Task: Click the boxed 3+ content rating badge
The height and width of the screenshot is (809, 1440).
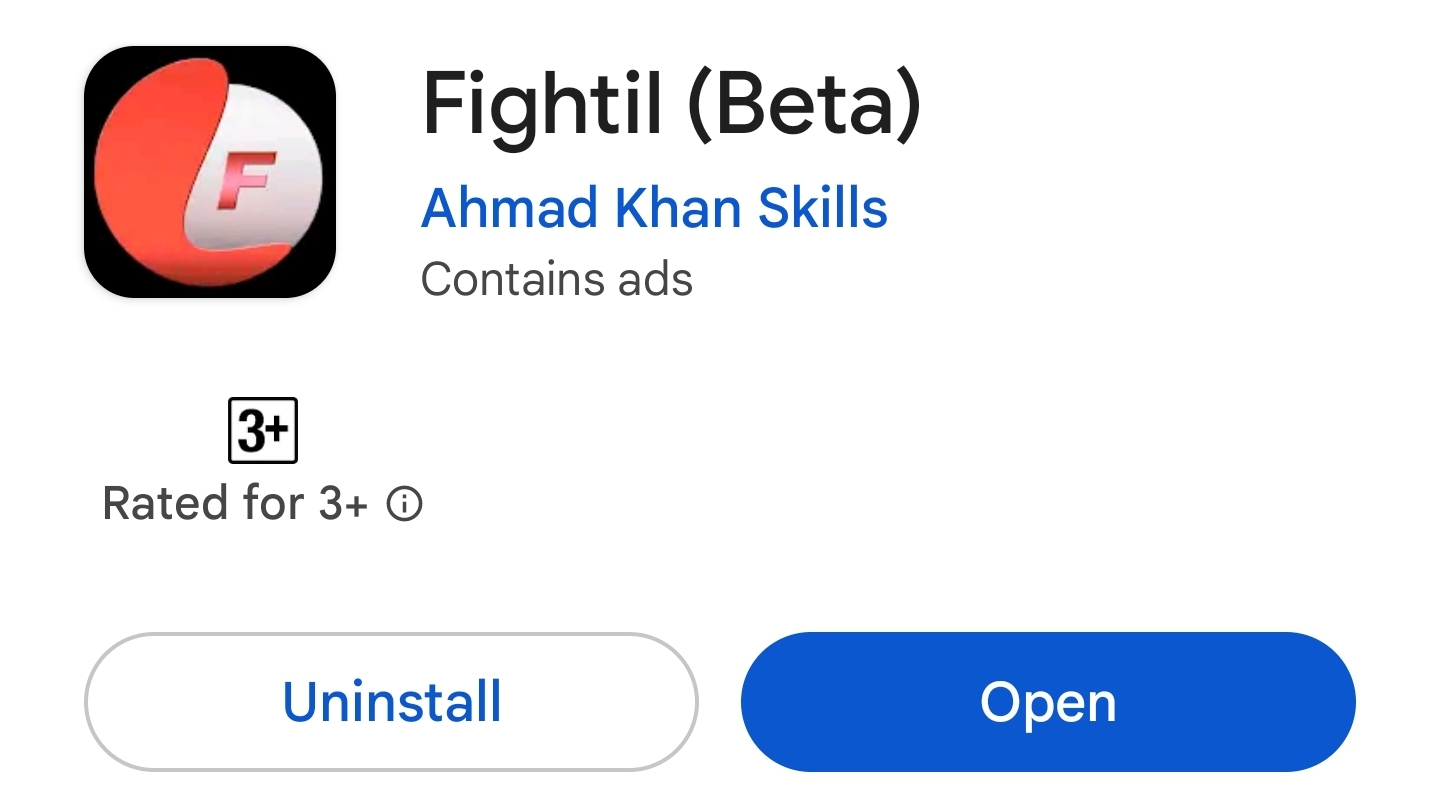Action: [263, 431]
